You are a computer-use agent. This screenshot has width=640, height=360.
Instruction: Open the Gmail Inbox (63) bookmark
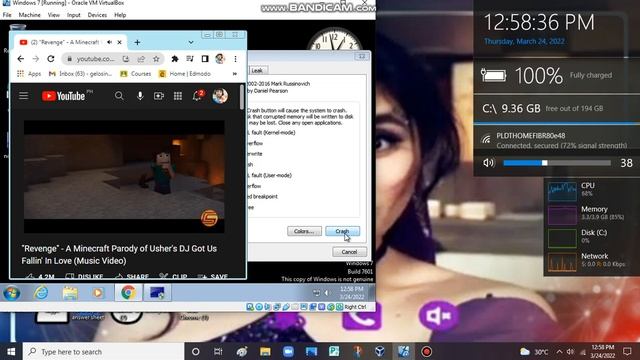80,74
